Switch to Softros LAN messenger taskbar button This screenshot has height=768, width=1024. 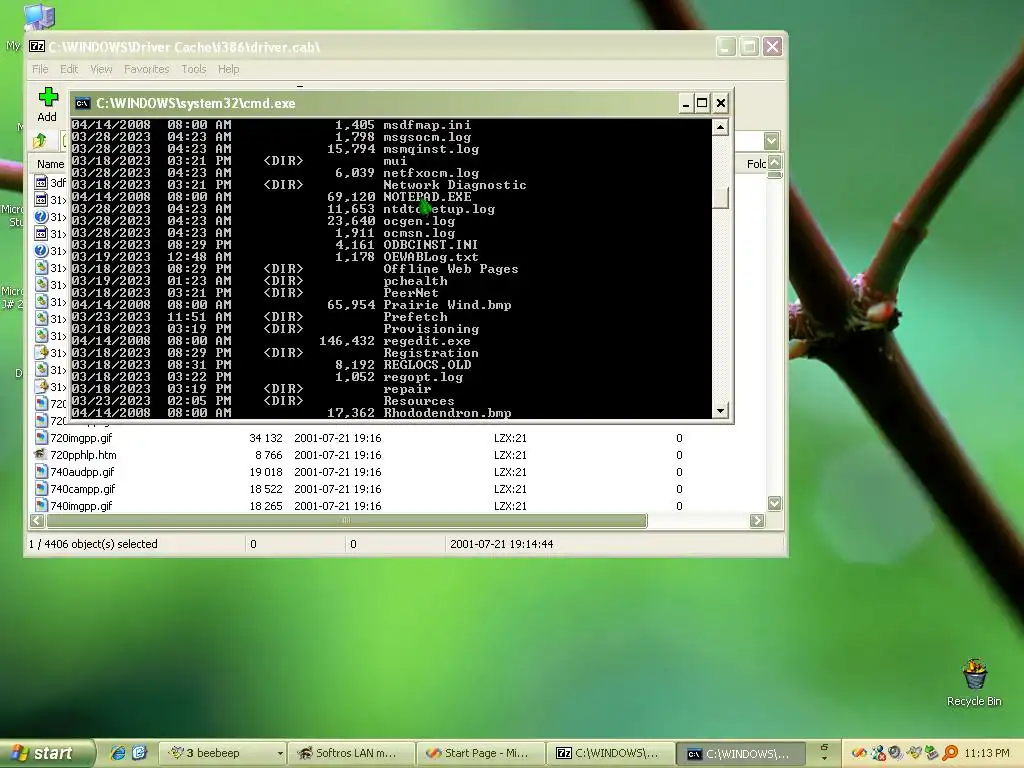(353, 753)
